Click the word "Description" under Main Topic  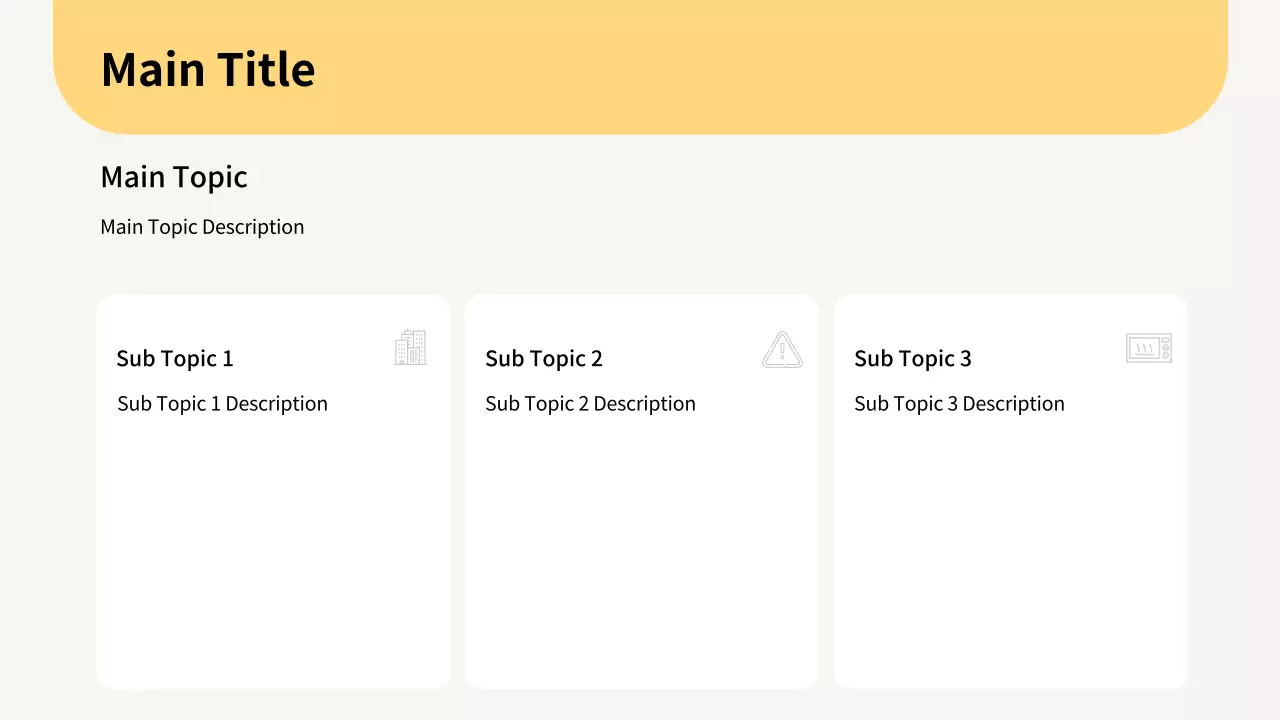253,227
